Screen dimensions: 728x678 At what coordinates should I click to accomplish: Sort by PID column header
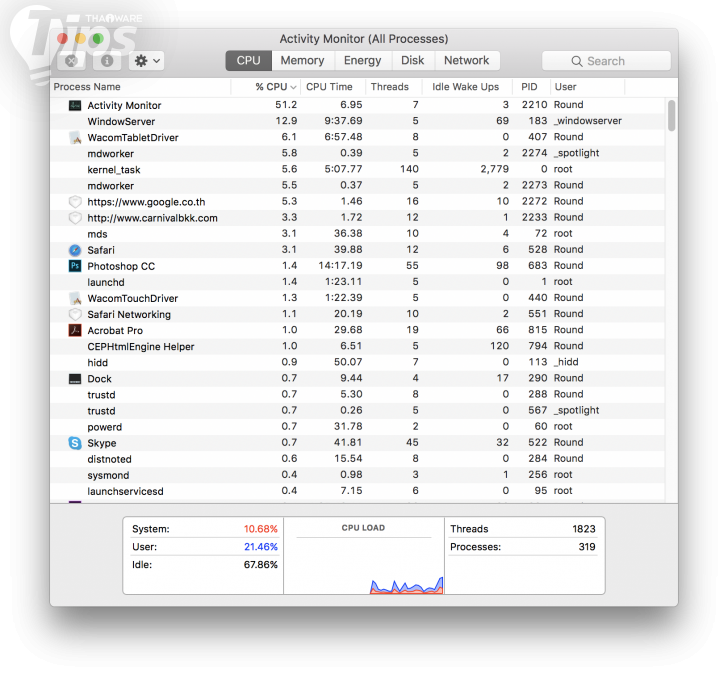click(529, 87)
